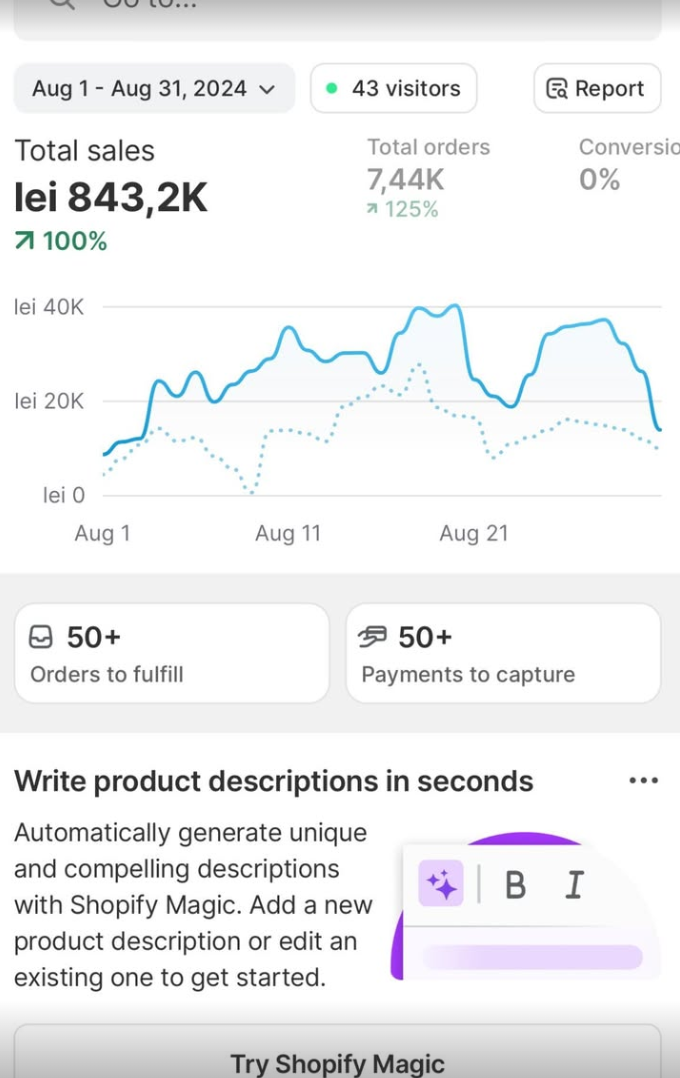Open the Aug 1 - Aug 31, 2024 date dropdown
Screen dimensions: 680x1078
coord(153,89)
